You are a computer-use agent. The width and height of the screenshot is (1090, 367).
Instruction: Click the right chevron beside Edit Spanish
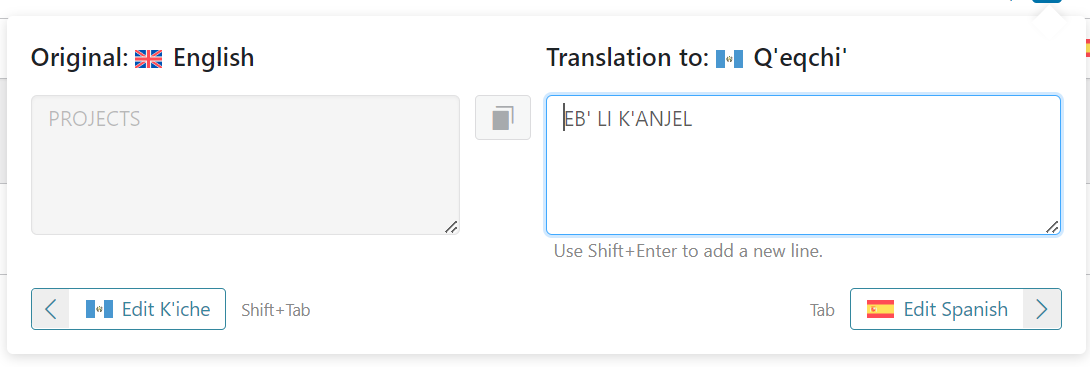click(x=1041, y=309)
